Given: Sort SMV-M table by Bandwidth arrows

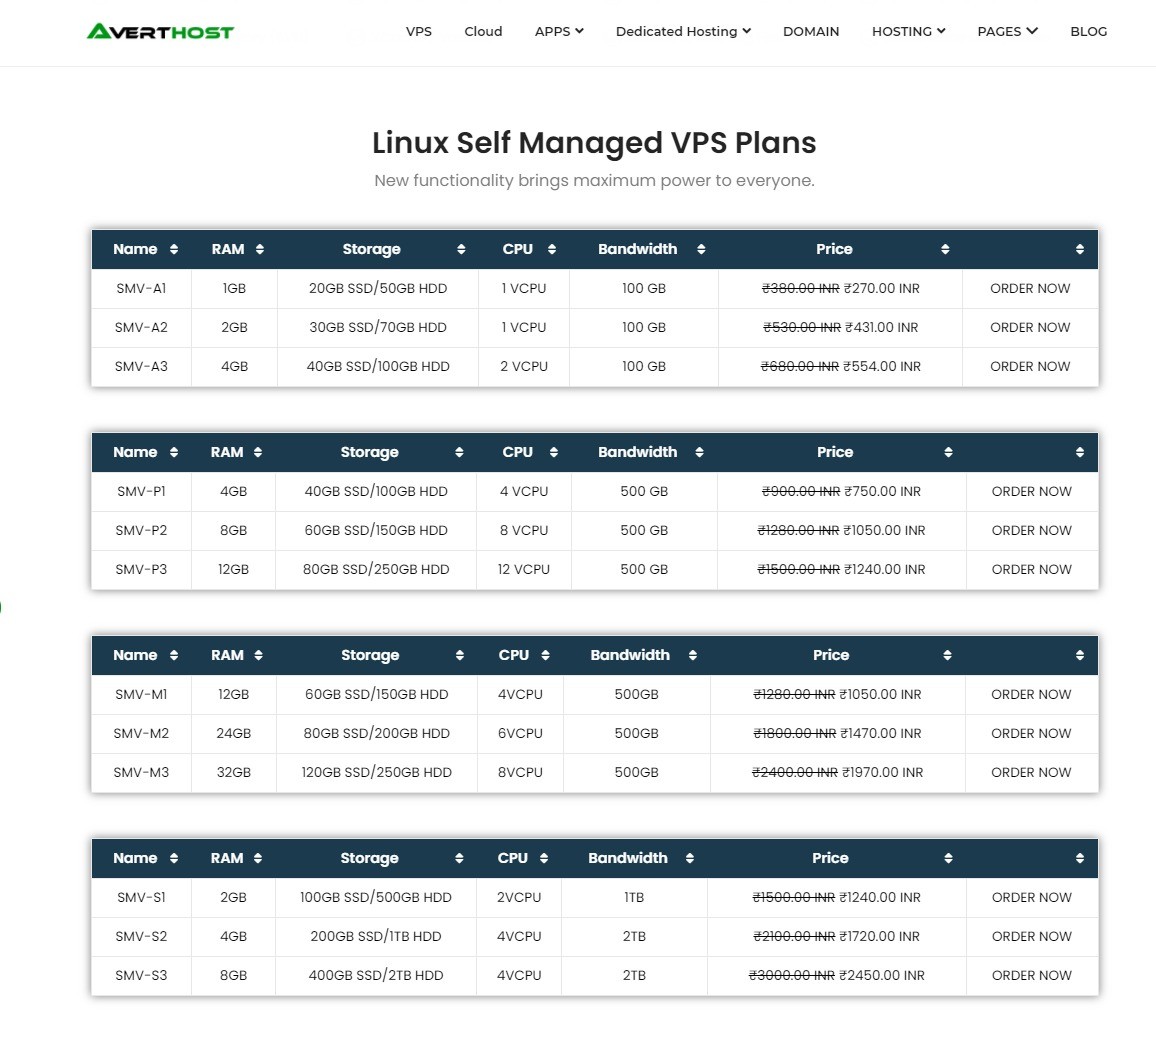Looking at the screenshot, I should click(x=692, y=655).
